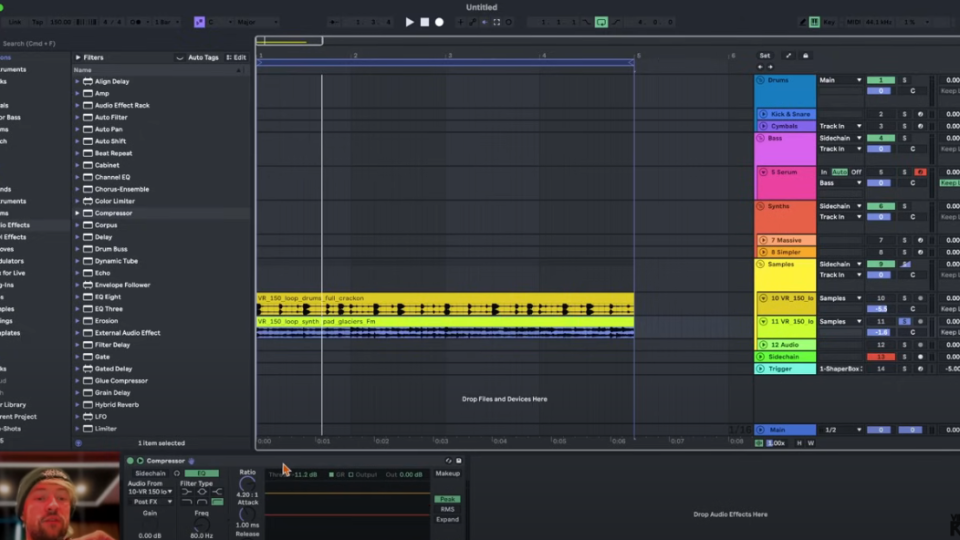Screen dimensions: 960x540
Task: Open the Audio From 10-VR 150 dropdown
Action: click(150, 492)
